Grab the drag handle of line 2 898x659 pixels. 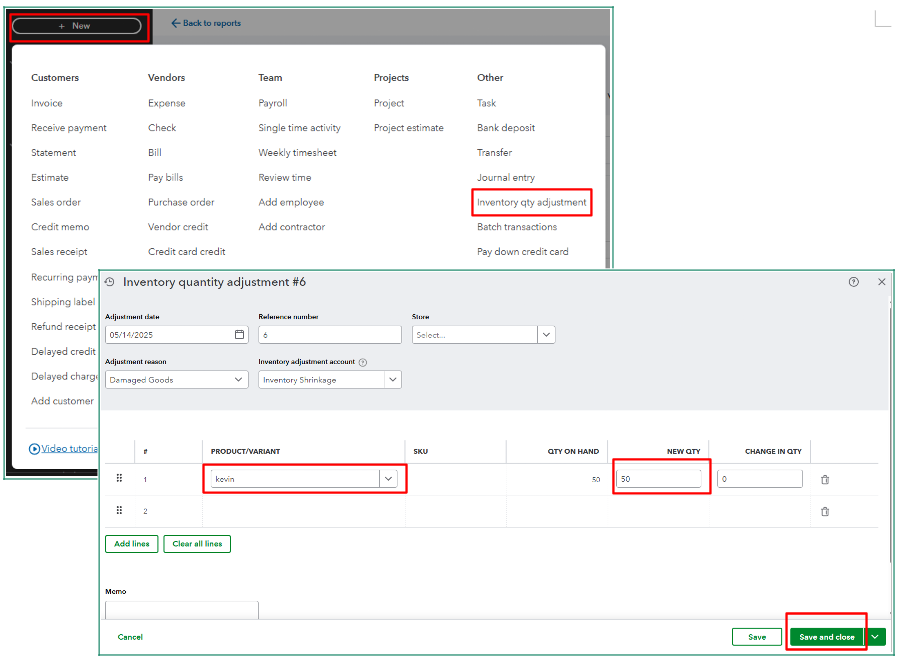[119, 510]
